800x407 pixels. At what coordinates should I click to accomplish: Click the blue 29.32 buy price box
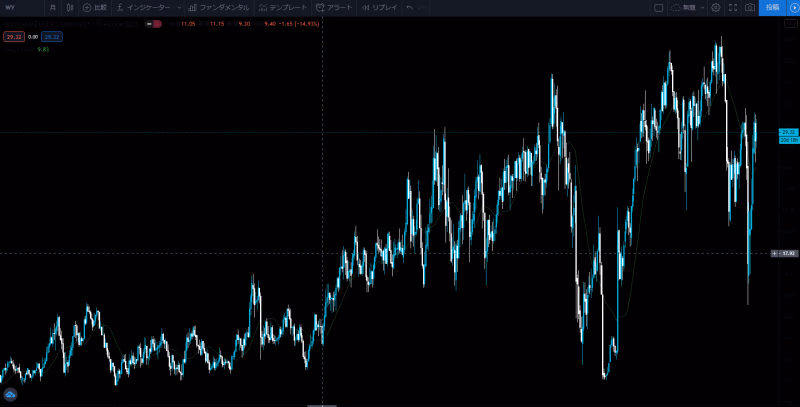50,36
